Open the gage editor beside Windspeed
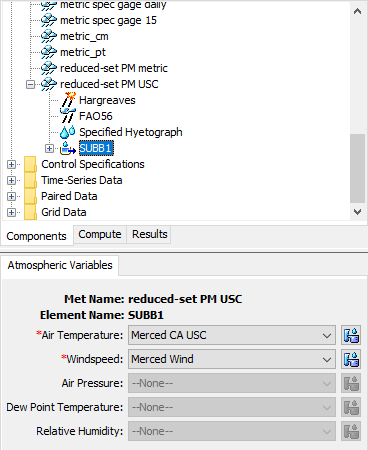 click(x=351, y=359)
